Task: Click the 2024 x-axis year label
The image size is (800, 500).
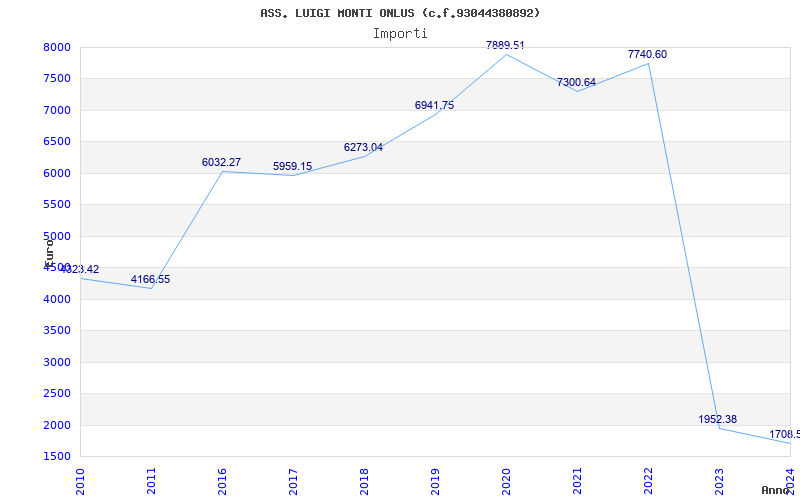Action: (x=790, y=481)
